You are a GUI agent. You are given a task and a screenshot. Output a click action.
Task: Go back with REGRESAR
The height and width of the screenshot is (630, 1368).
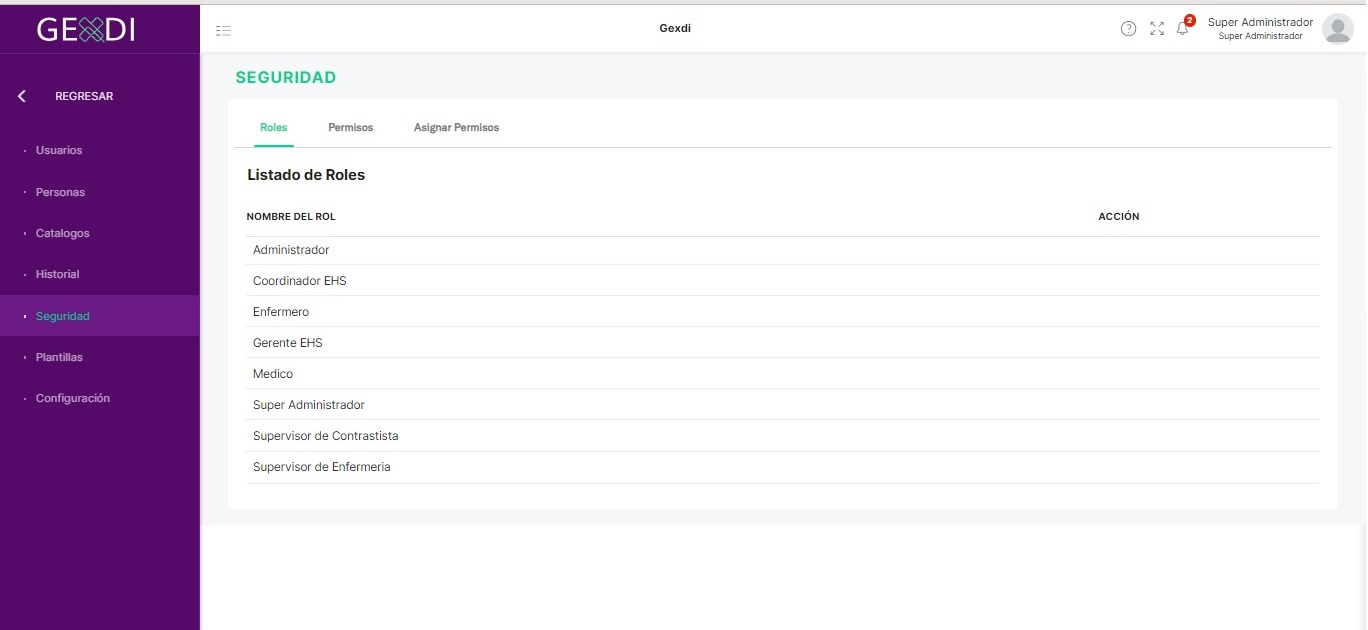[84, 96]
